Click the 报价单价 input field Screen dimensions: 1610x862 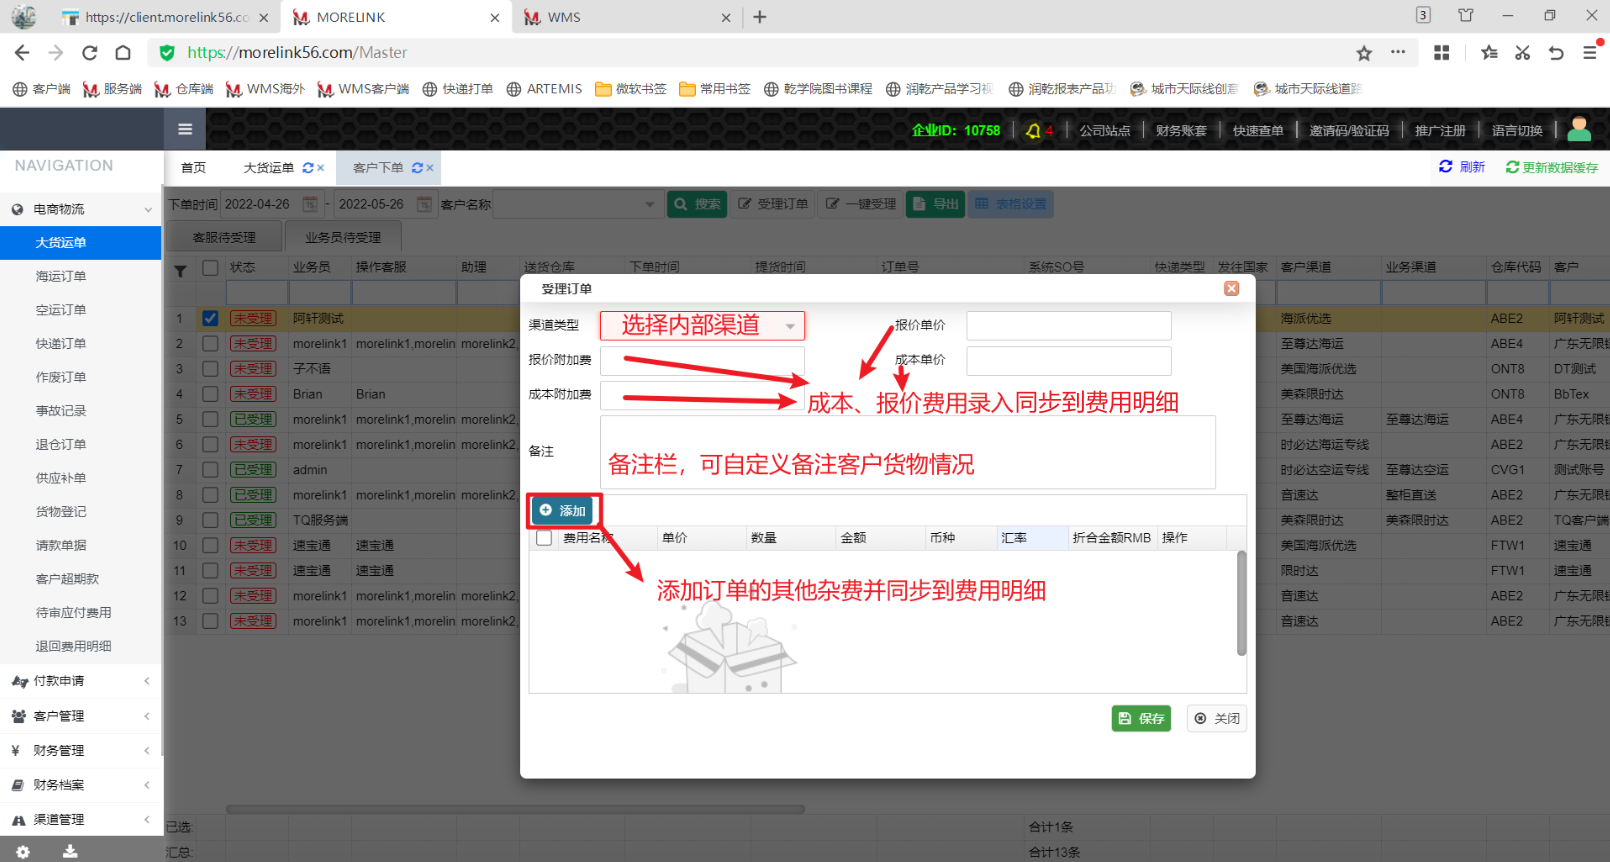point(1068,326)
